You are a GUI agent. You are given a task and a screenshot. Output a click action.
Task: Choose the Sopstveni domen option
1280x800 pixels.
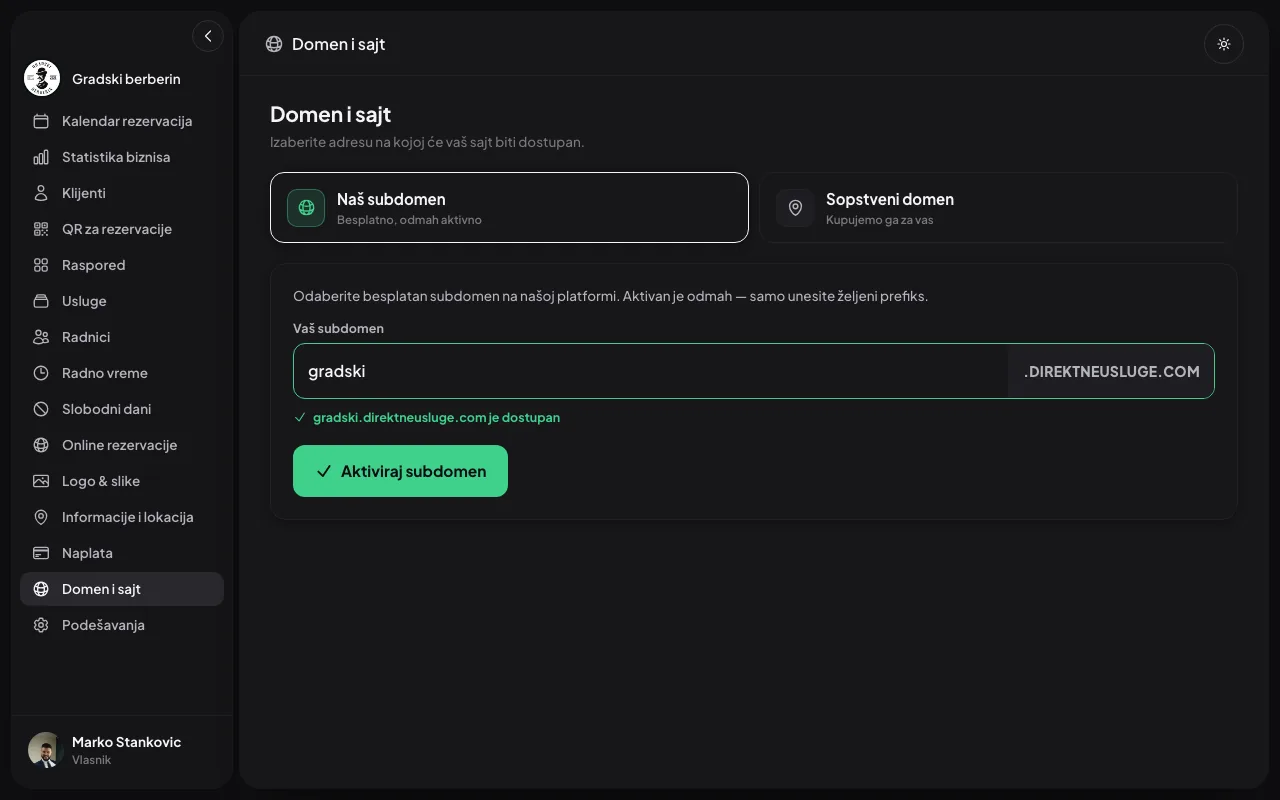pyautogui.click(x=998, y=207)
